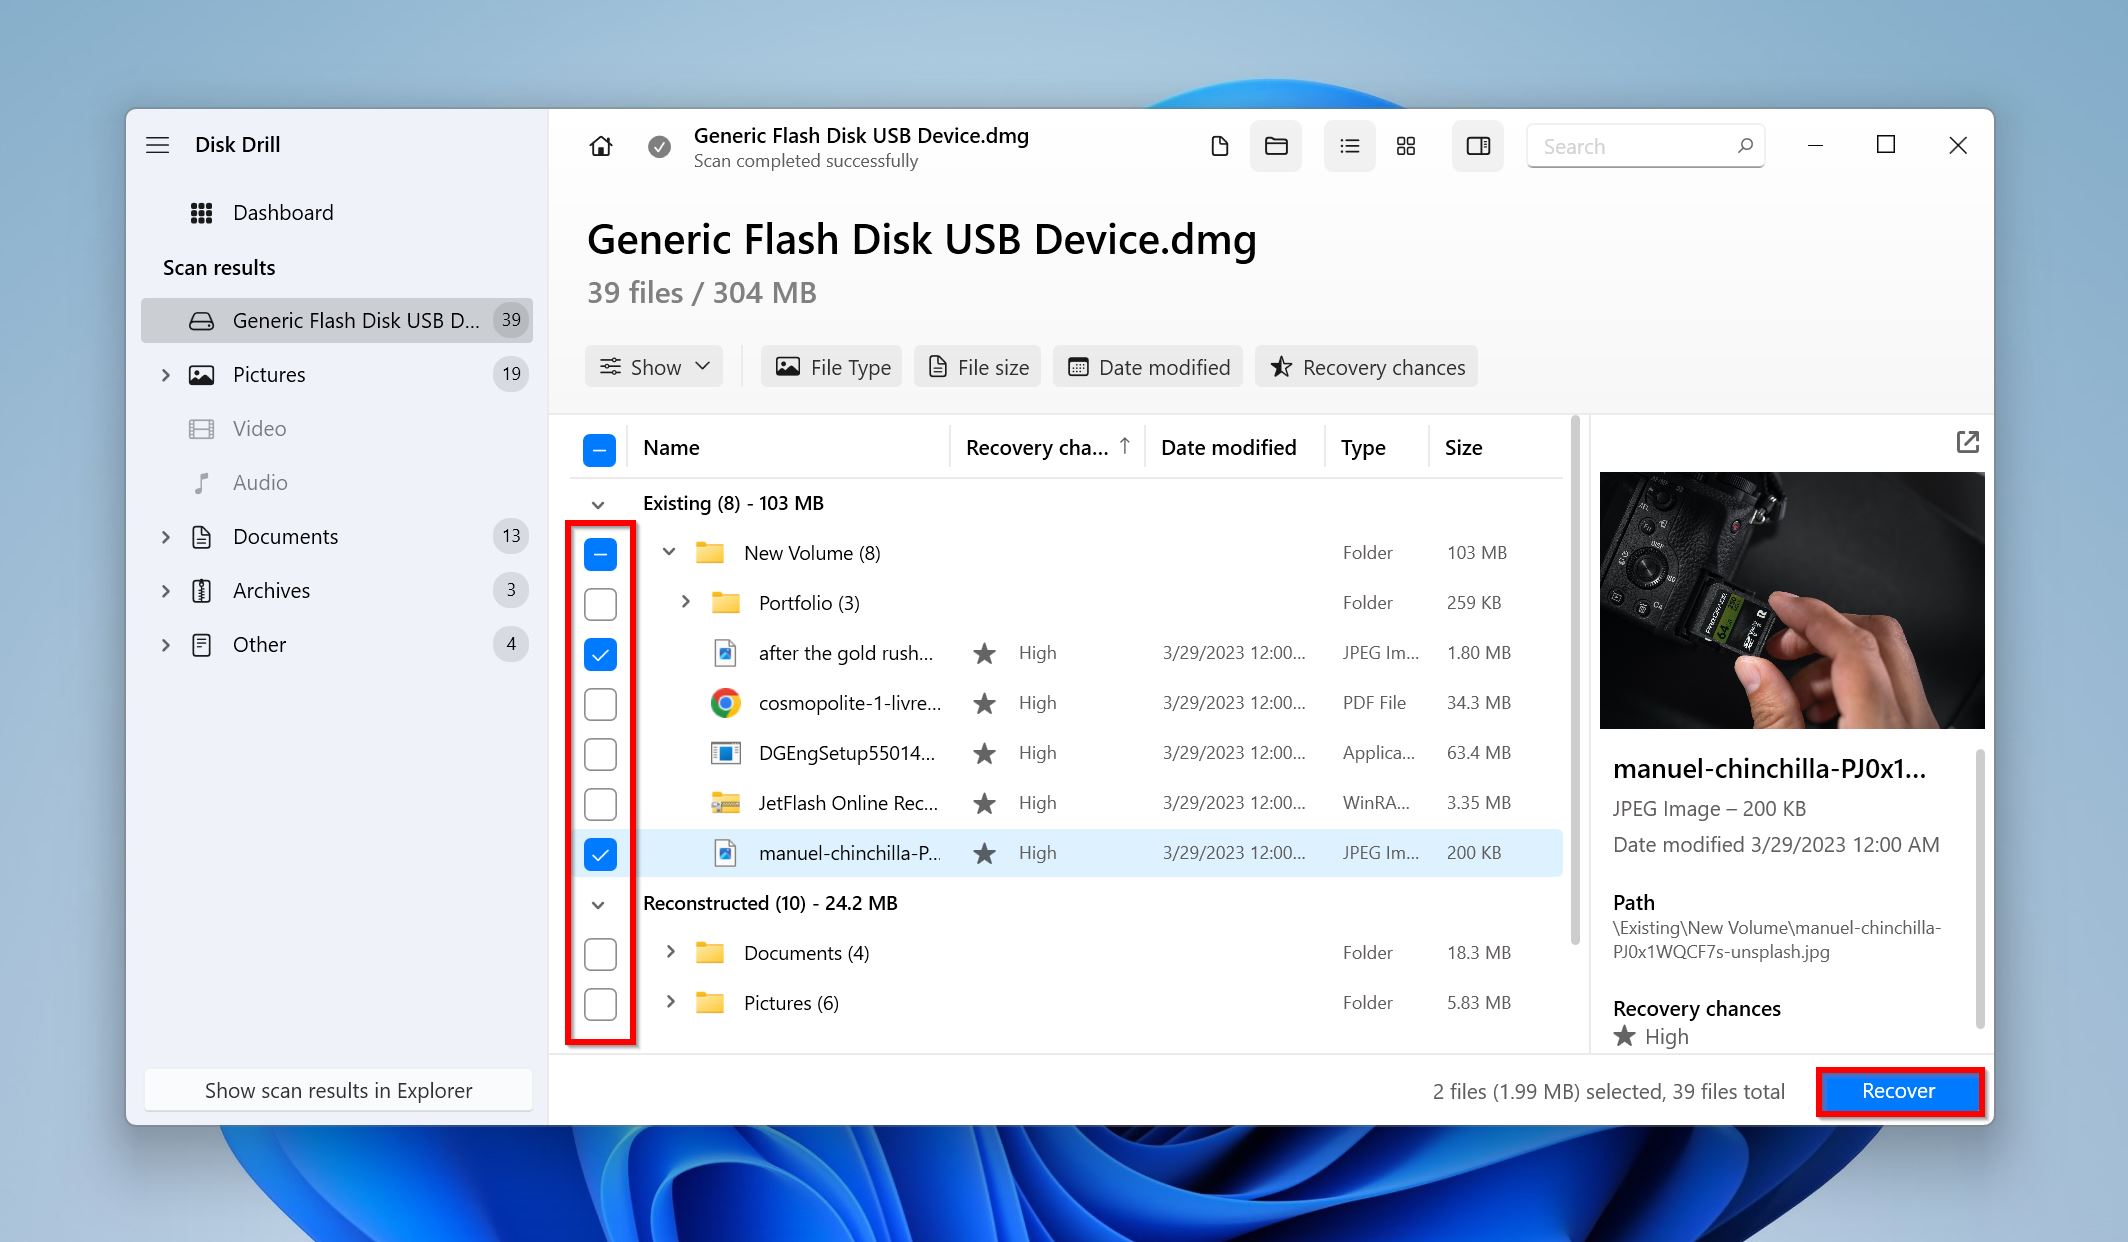Click the split panel view icon
The height and width of the screenshot is (1242, 2128).
pyautogui.click(x=1476, y=145)
